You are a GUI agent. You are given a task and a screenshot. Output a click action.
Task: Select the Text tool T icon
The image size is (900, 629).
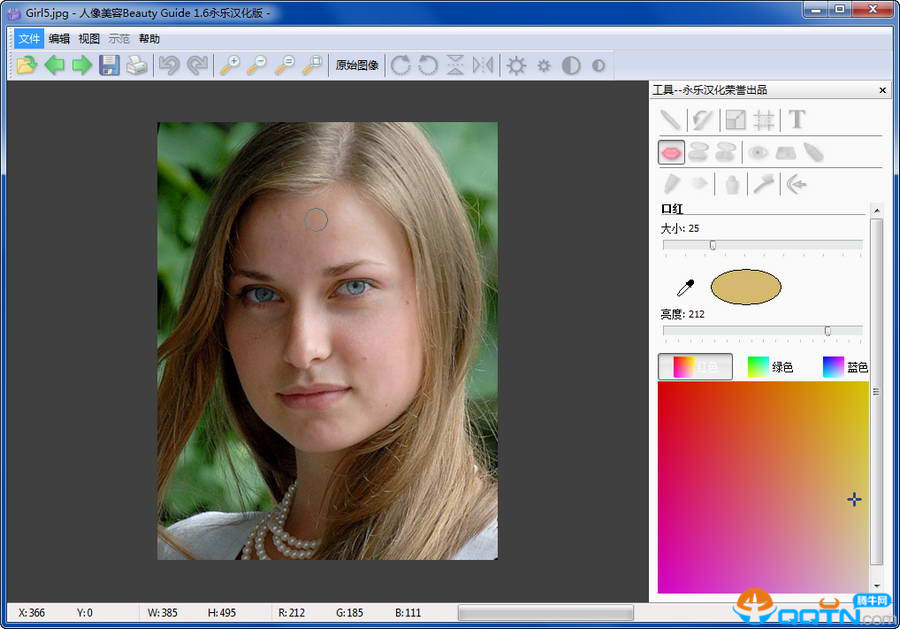pyautogui.click(x=797, y=120)
